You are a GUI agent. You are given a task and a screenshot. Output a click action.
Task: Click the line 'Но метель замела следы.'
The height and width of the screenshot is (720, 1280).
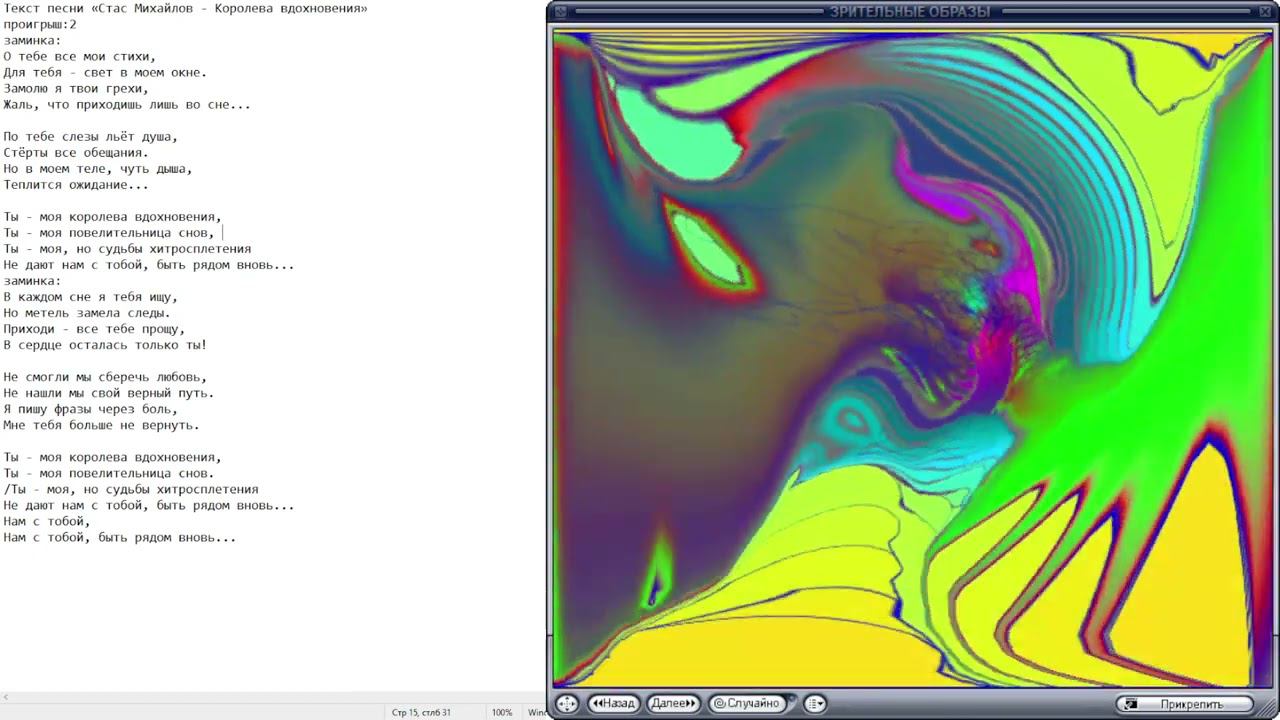point(87,312)
